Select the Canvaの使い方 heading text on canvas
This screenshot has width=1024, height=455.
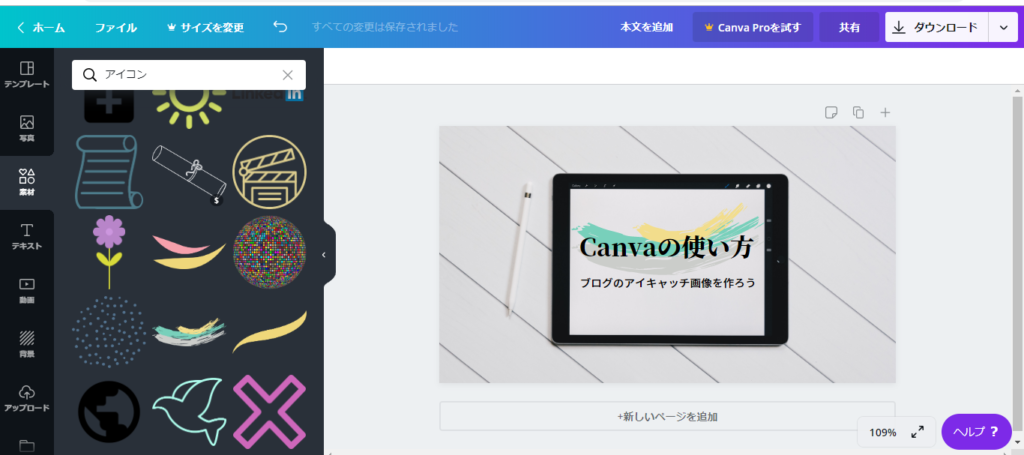(666, 247)
